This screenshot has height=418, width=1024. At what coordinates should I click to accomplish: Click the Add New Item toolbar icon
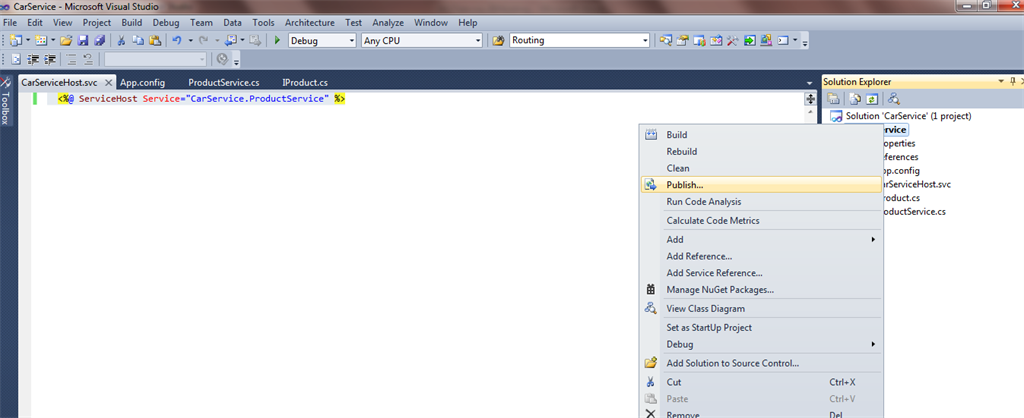[41, 40]
